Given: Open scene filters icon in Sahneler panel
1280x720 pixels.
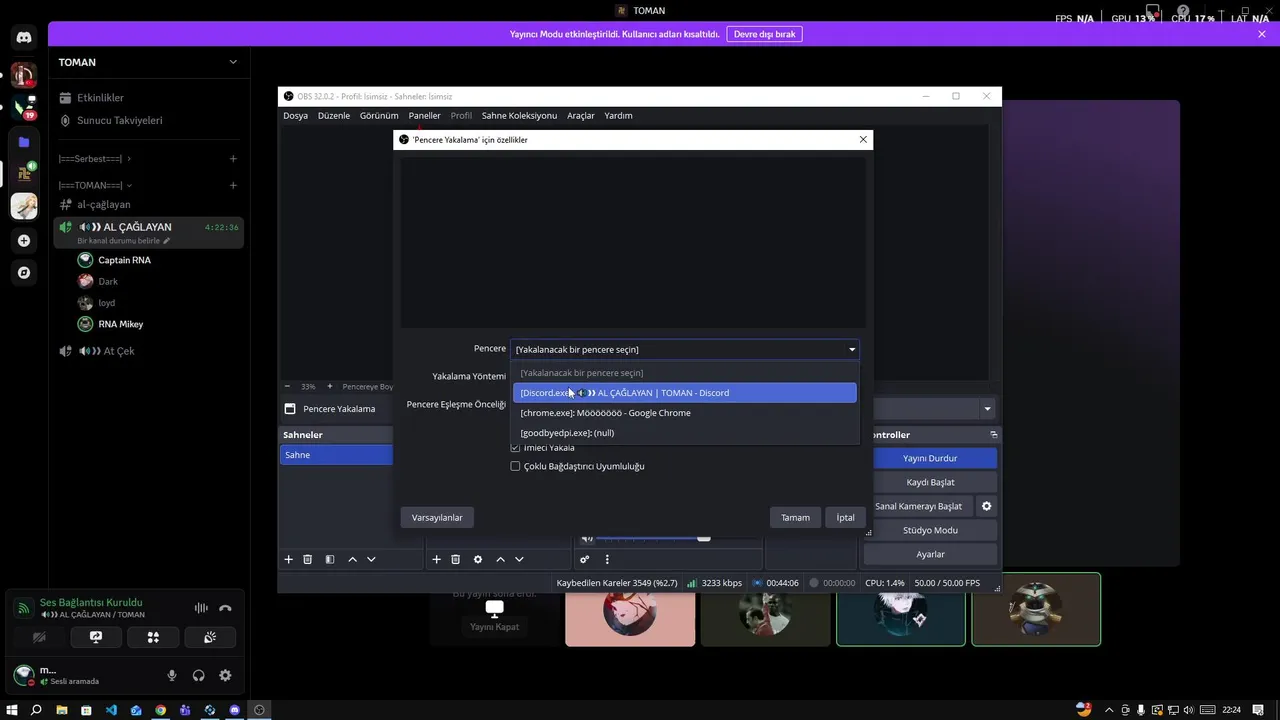Looking at the screenshot, I should [x=330, y=559].
